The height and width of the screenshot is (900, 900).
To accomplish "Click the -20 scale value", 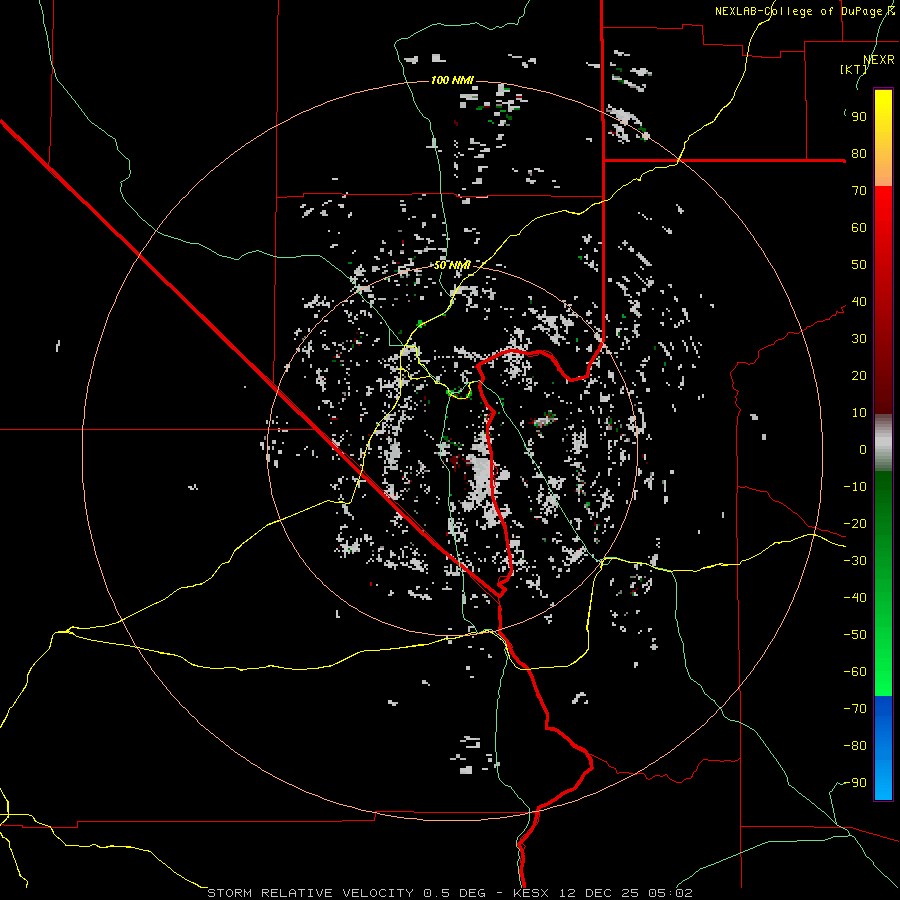I will [x=855, y=524].
